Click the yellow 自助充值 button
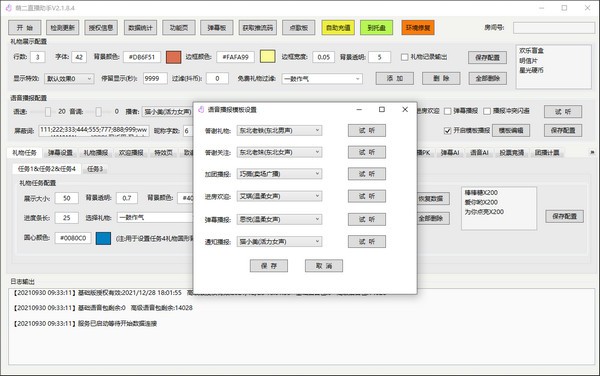 pyautogui.click(x=338, y=28)
